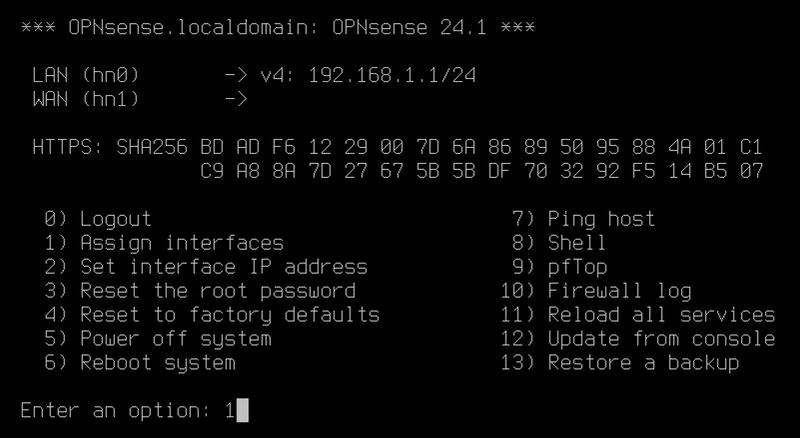The width and height of the screenshot is (800, 438).
Task: Click the Restore a backup option
Action: tap(643, 363)
